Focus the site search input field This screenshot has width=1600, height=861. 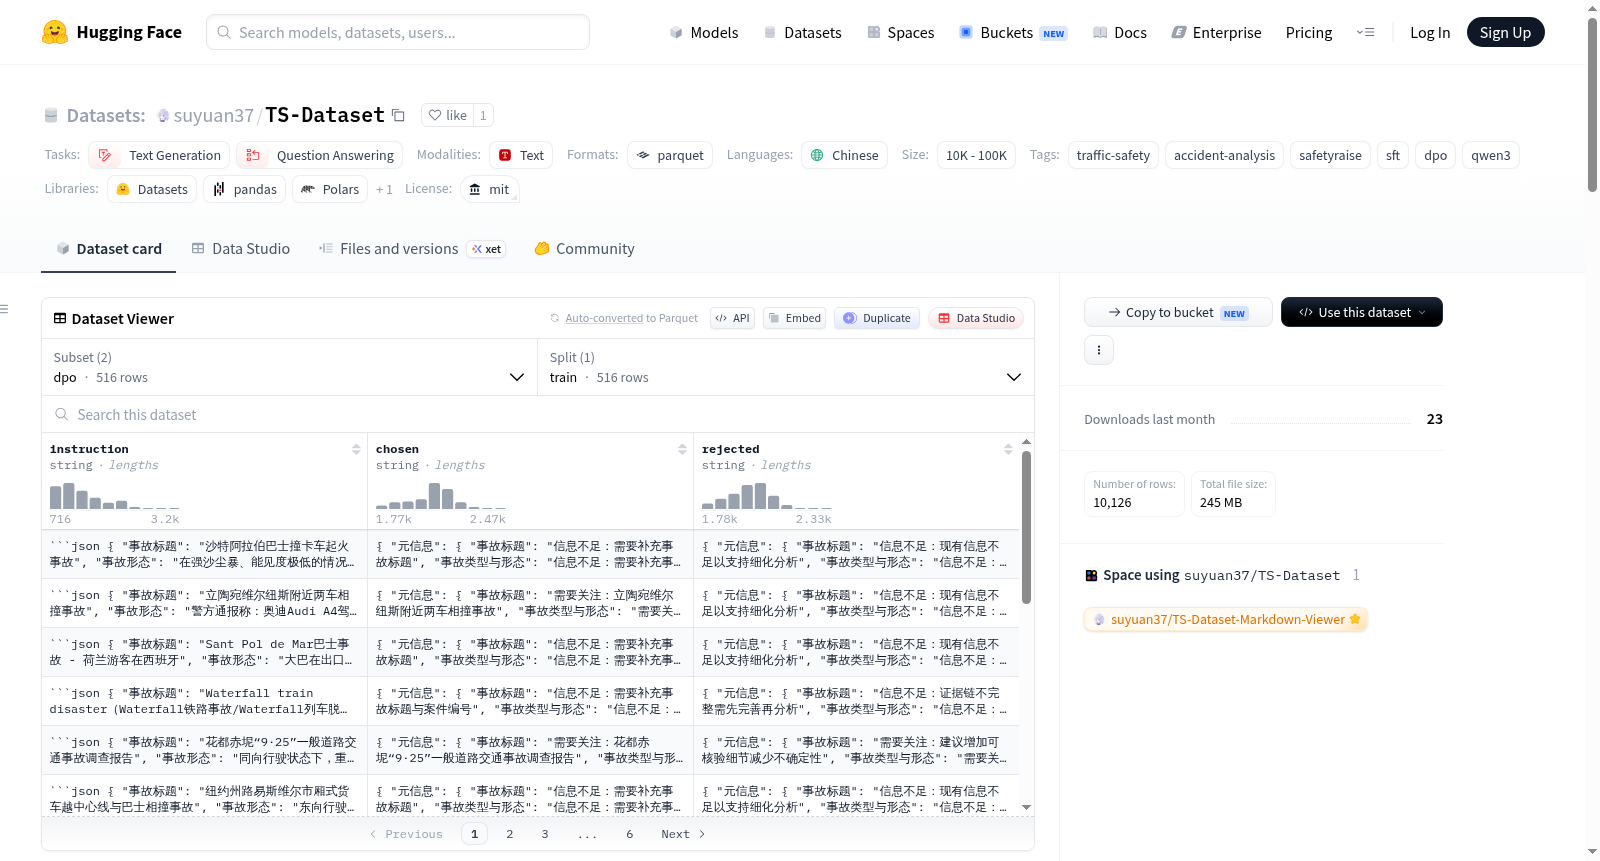click(398, 32)
